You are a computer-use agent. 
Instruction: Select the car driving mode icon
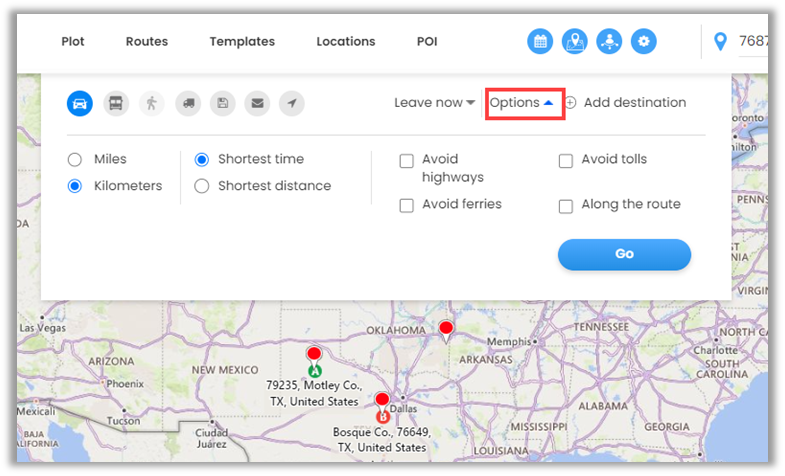(81, 103)
